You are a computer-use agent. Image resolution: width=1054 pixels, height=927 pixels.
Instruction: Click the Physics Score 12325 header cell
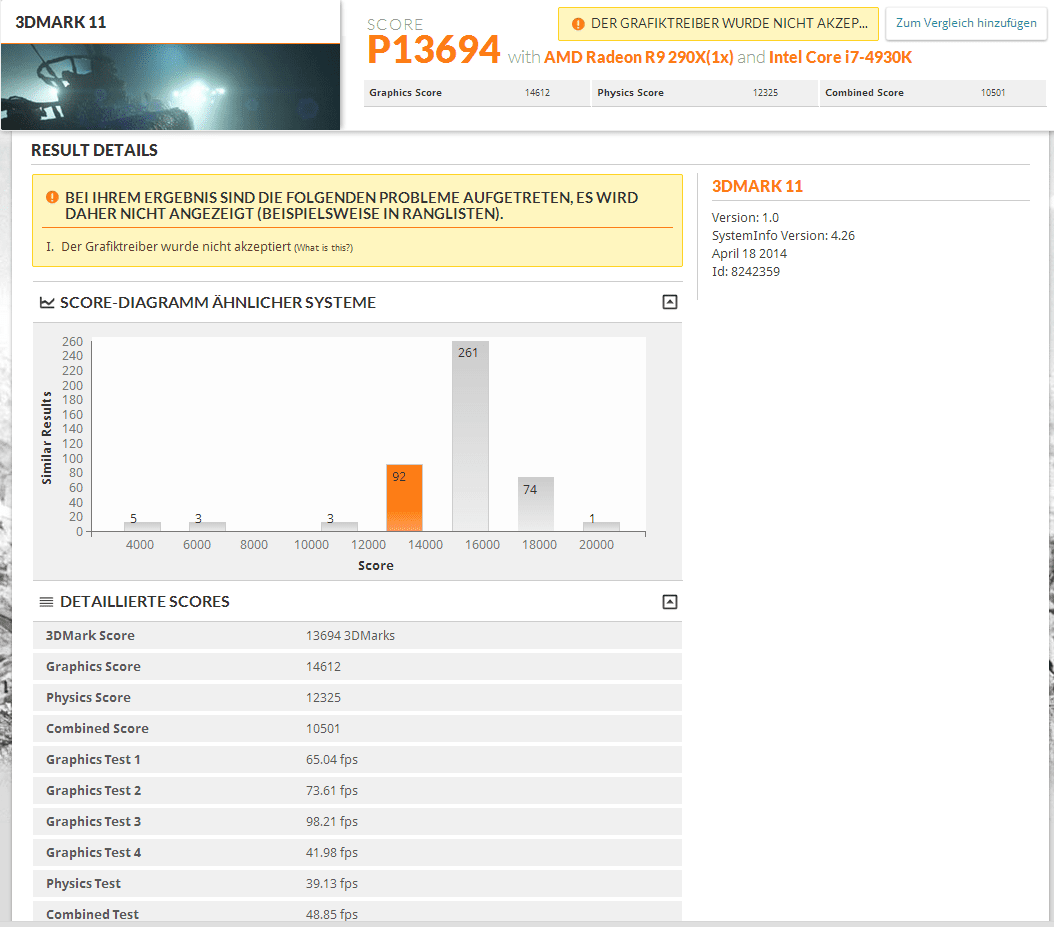[704, 93]
